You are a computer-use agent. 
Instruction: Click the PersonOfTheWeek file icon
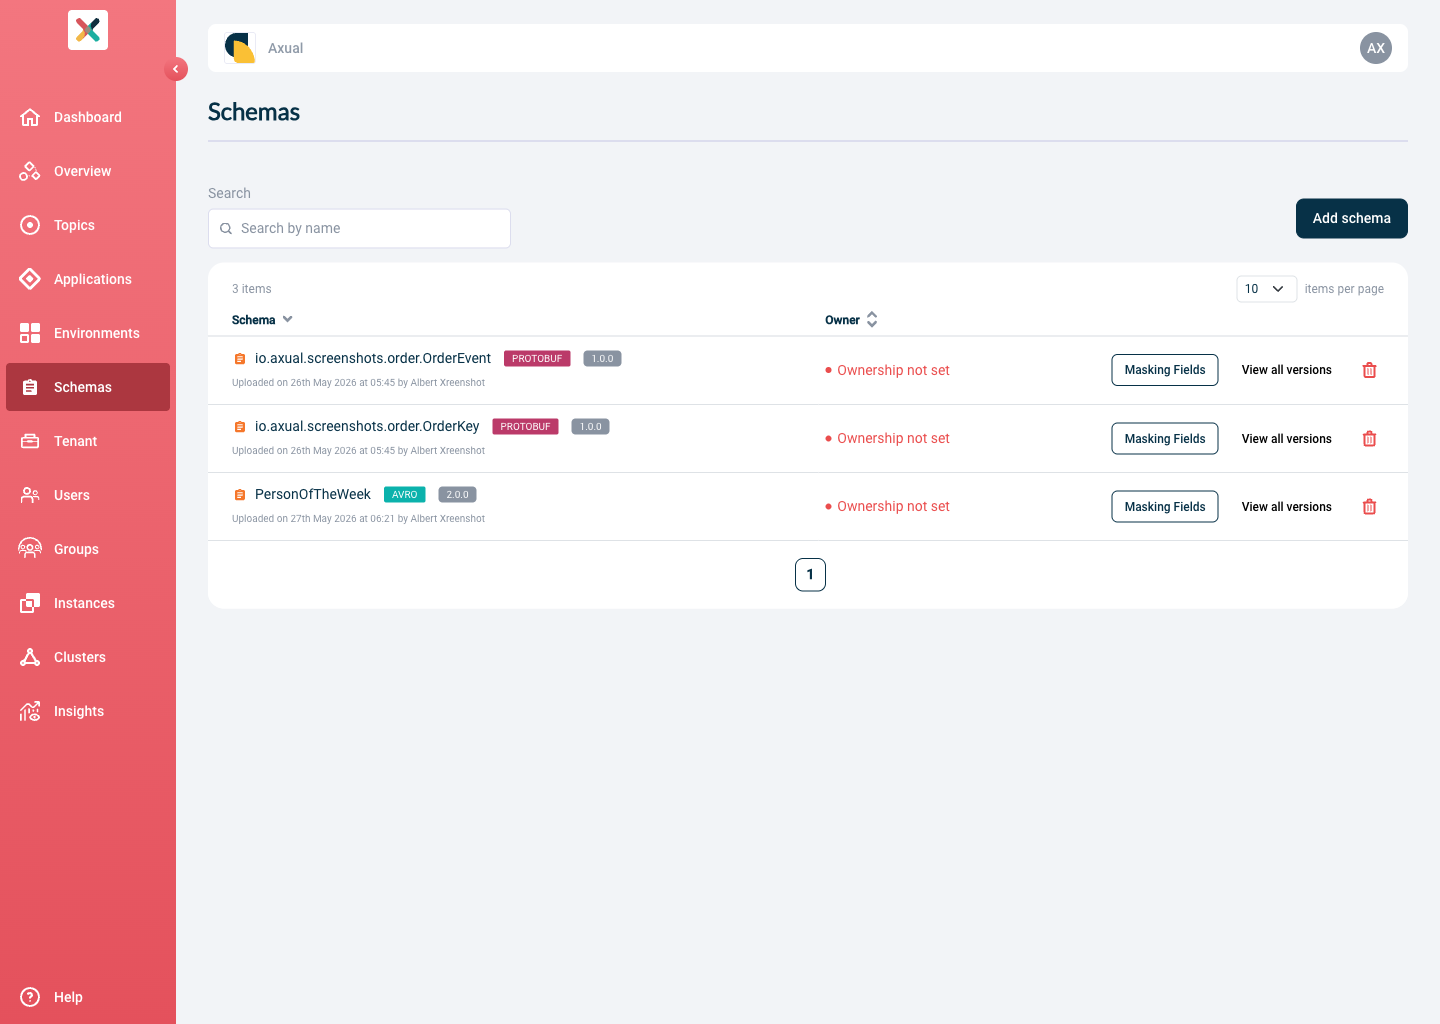[240, 494]
